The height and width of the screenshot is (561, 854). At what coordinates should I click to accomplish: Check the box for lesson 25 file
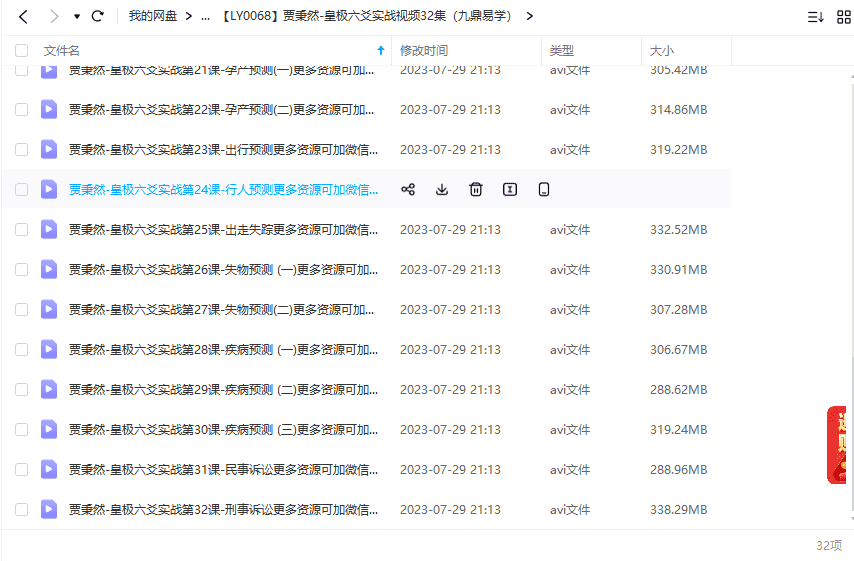pyautogui.click(x=21, y=230)
